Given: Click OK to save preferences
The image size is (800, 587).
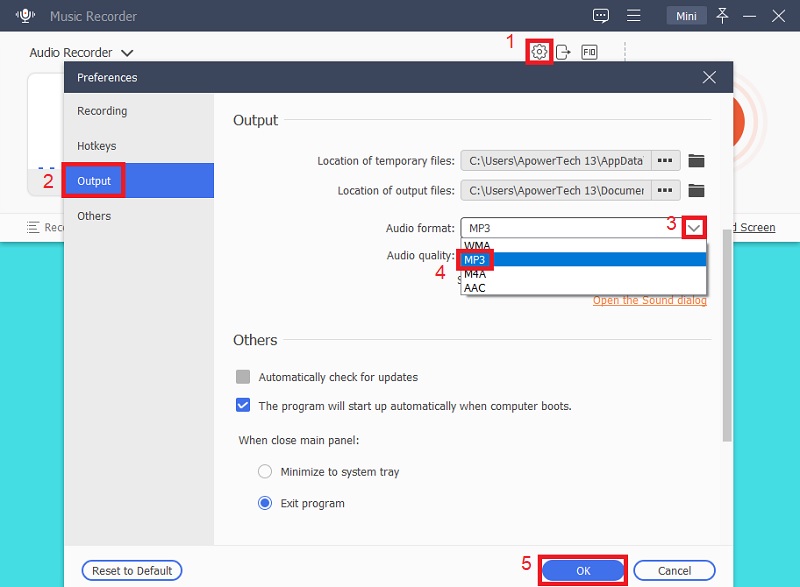Looking at the screenshot, I should pyautogui.click(x=583, y=571).
